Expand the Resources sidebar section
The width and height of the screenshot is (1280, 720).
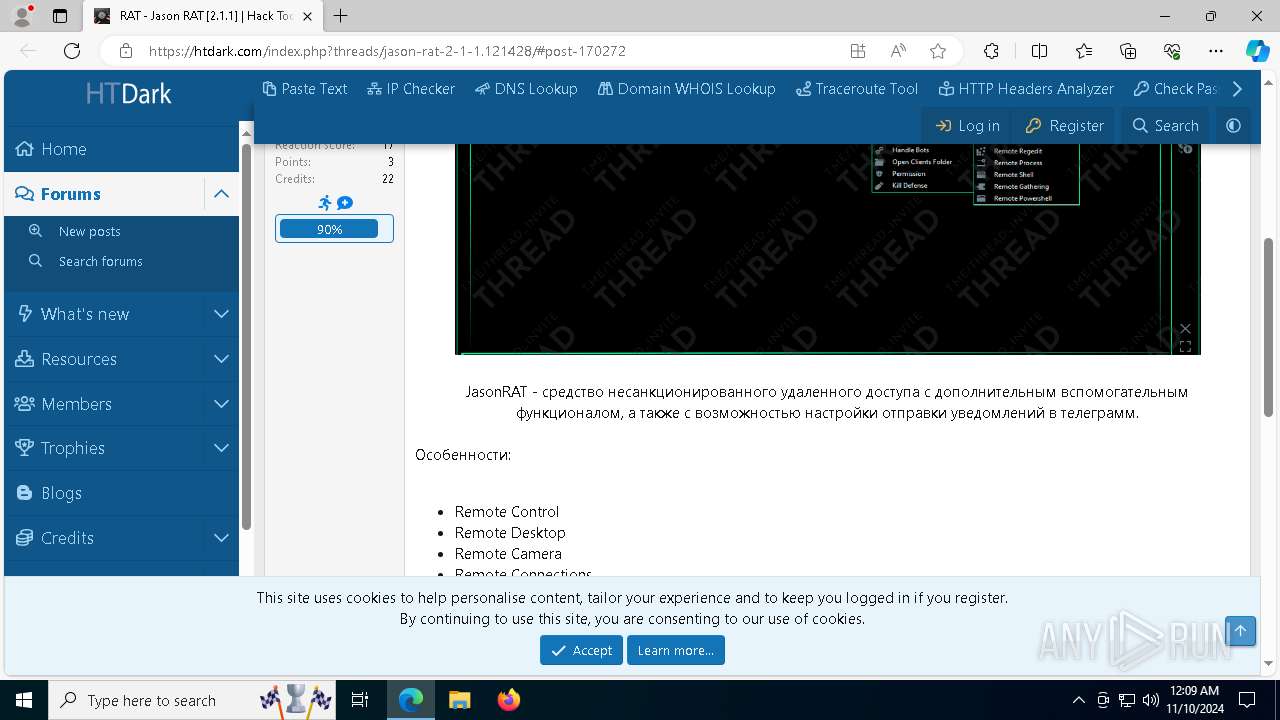point(221,359)
